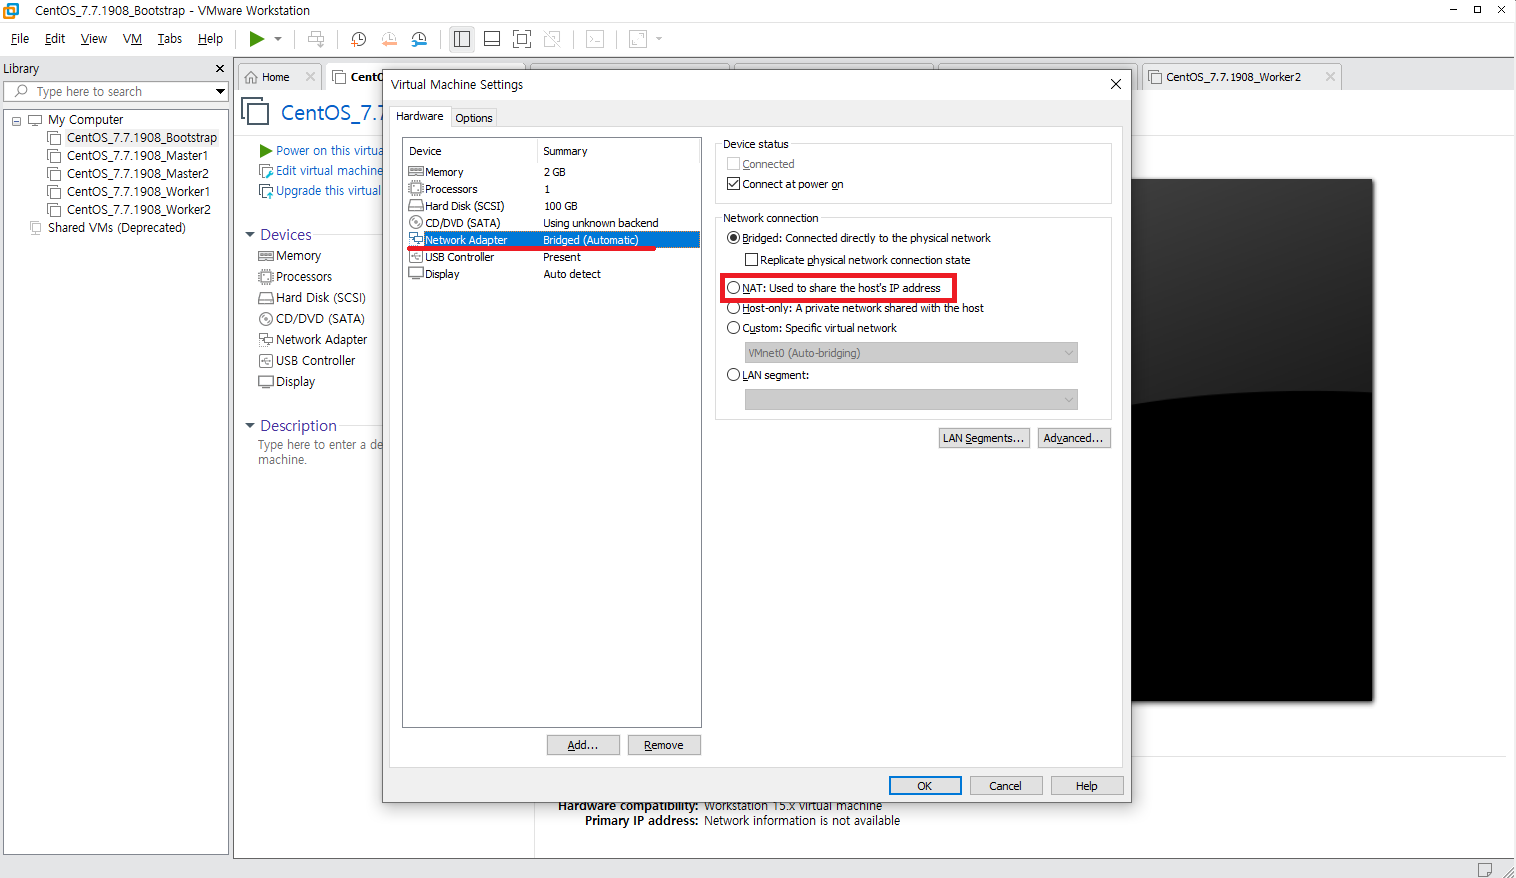This screenshot has width=1516, height=878.
Task: Click Advanced... button
Action: (x=1074, y=438)
